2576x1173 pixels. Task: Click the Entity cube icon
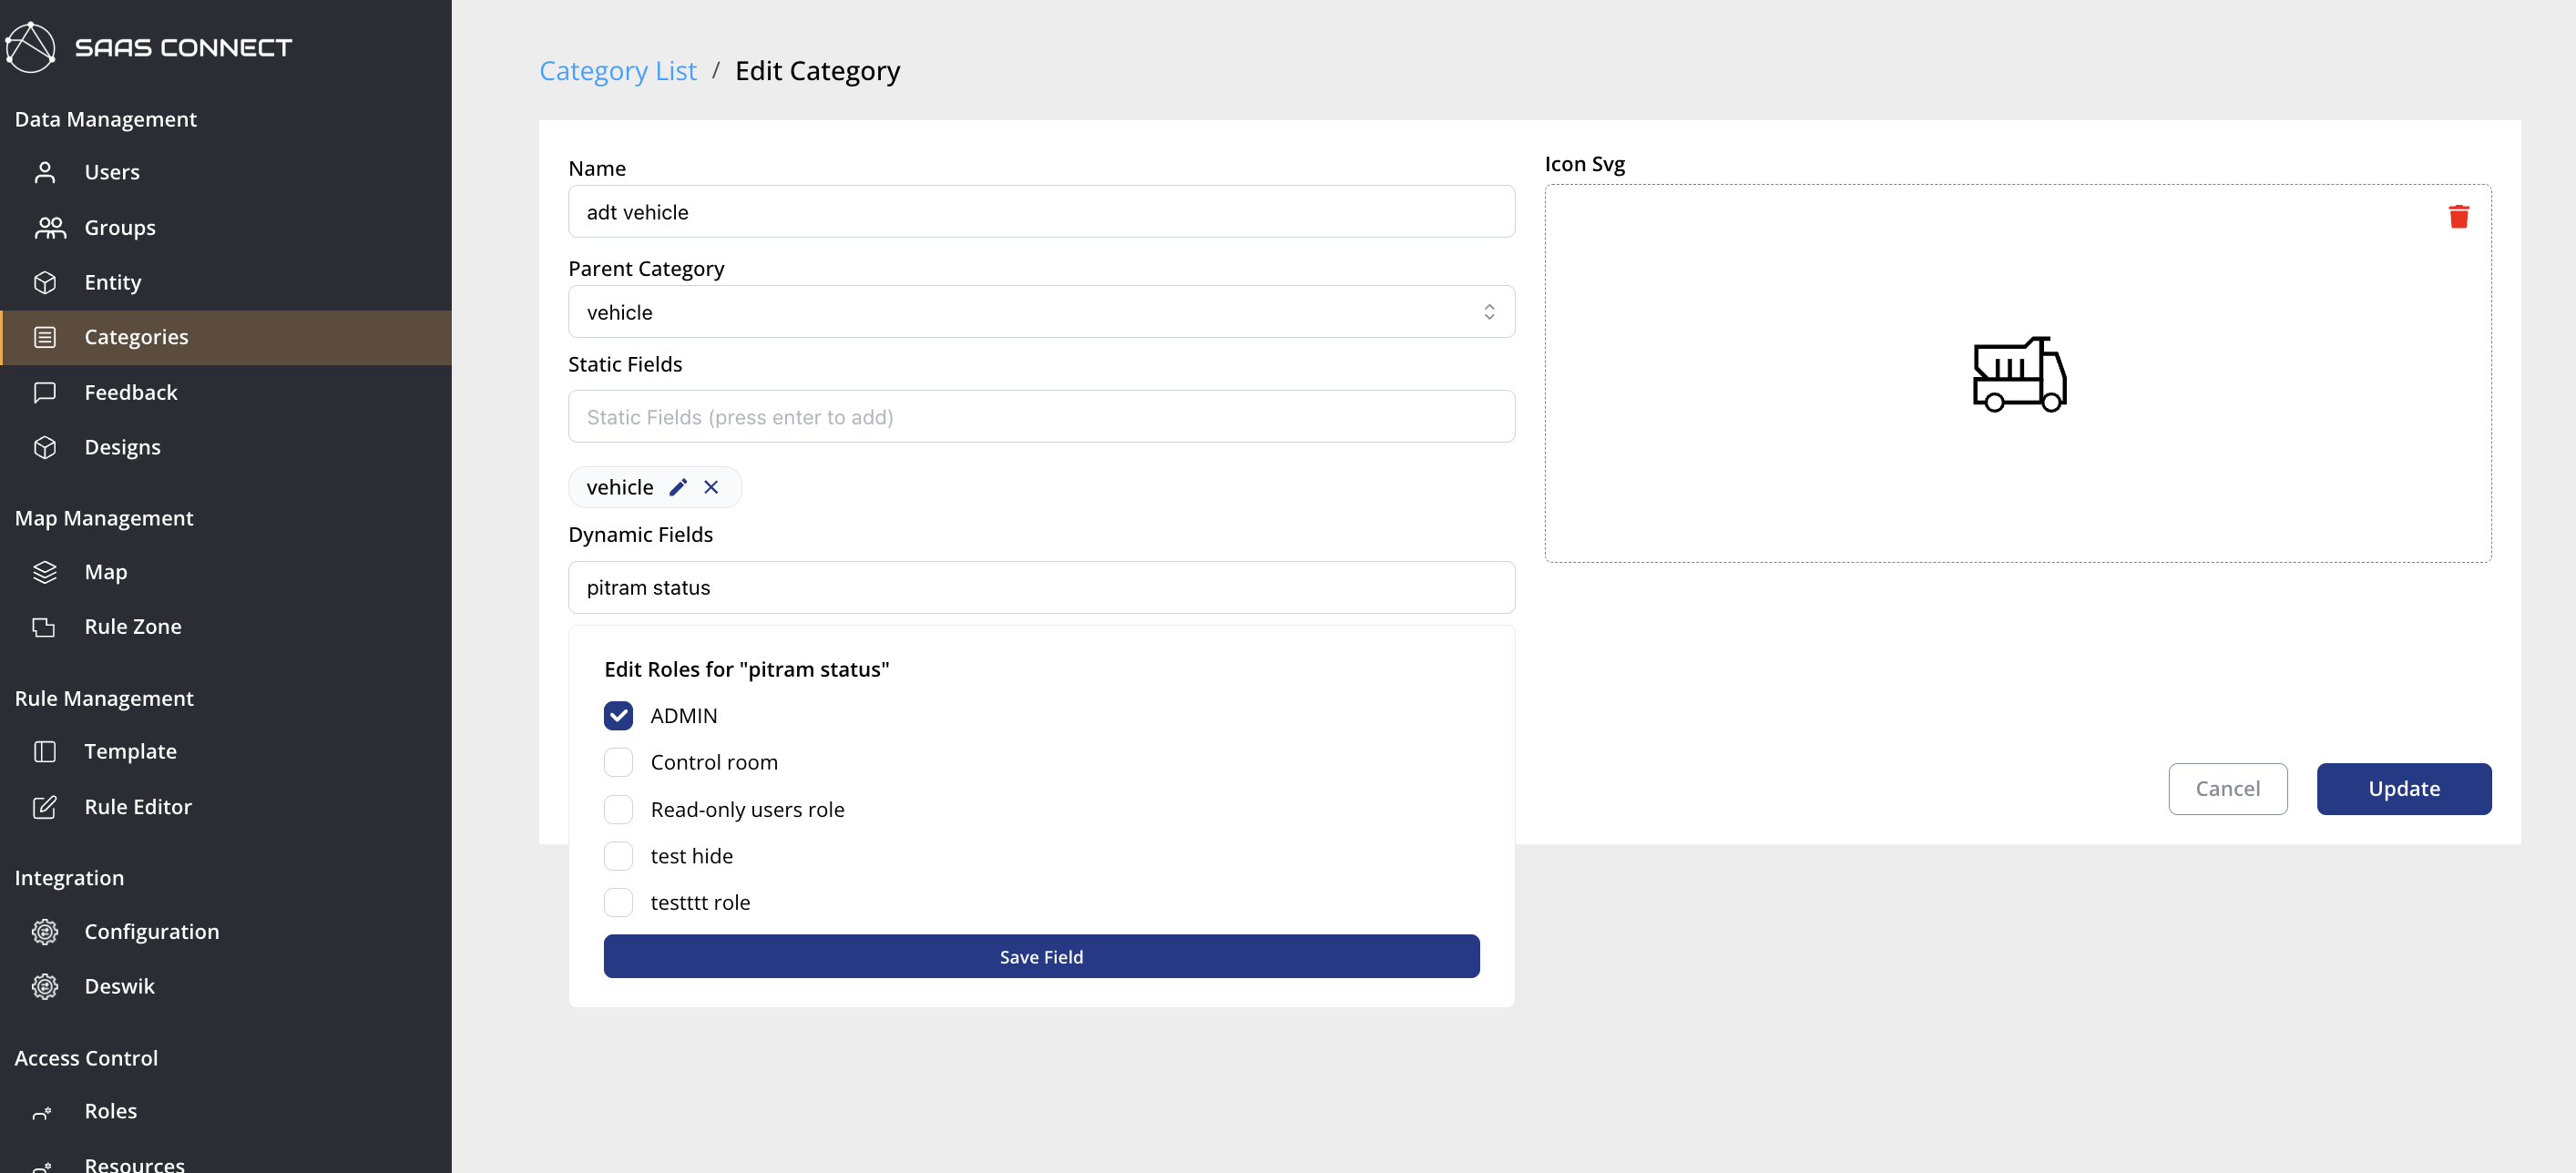click(x=46, y=282)
